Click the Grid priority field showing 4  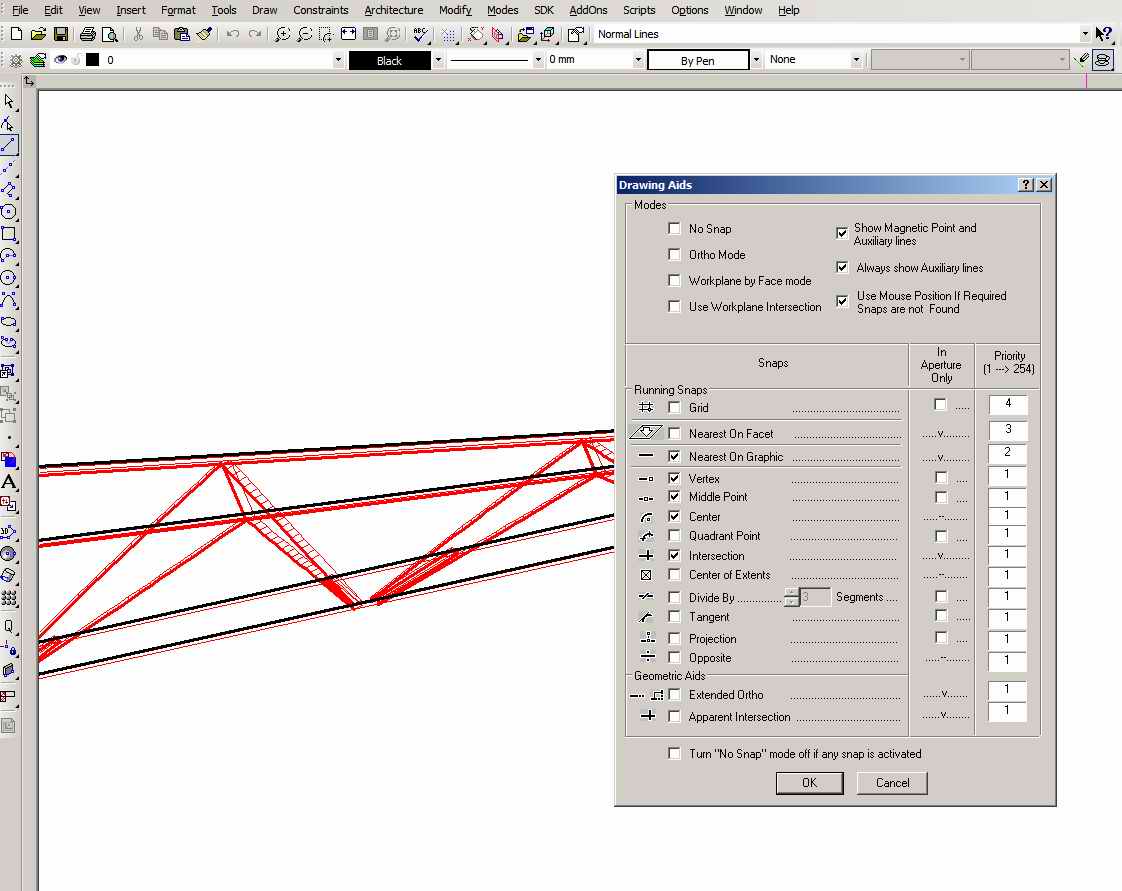[1008, 404]
